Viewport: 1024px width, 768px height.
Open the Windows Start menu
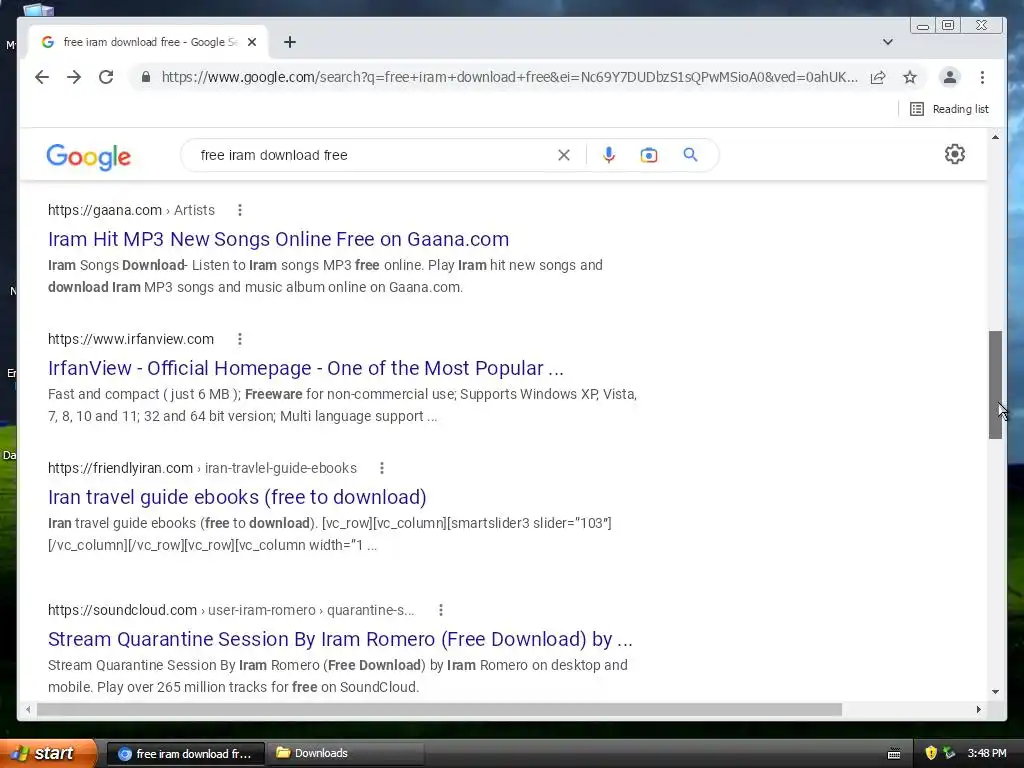(x=47, y=753)
